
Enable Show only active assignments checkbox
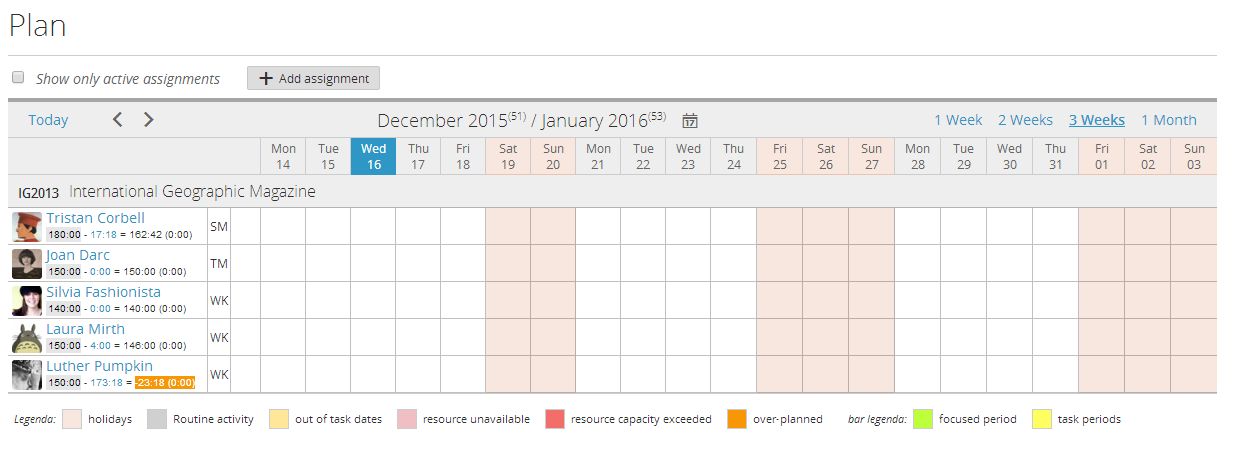click(x=18, y=78)
